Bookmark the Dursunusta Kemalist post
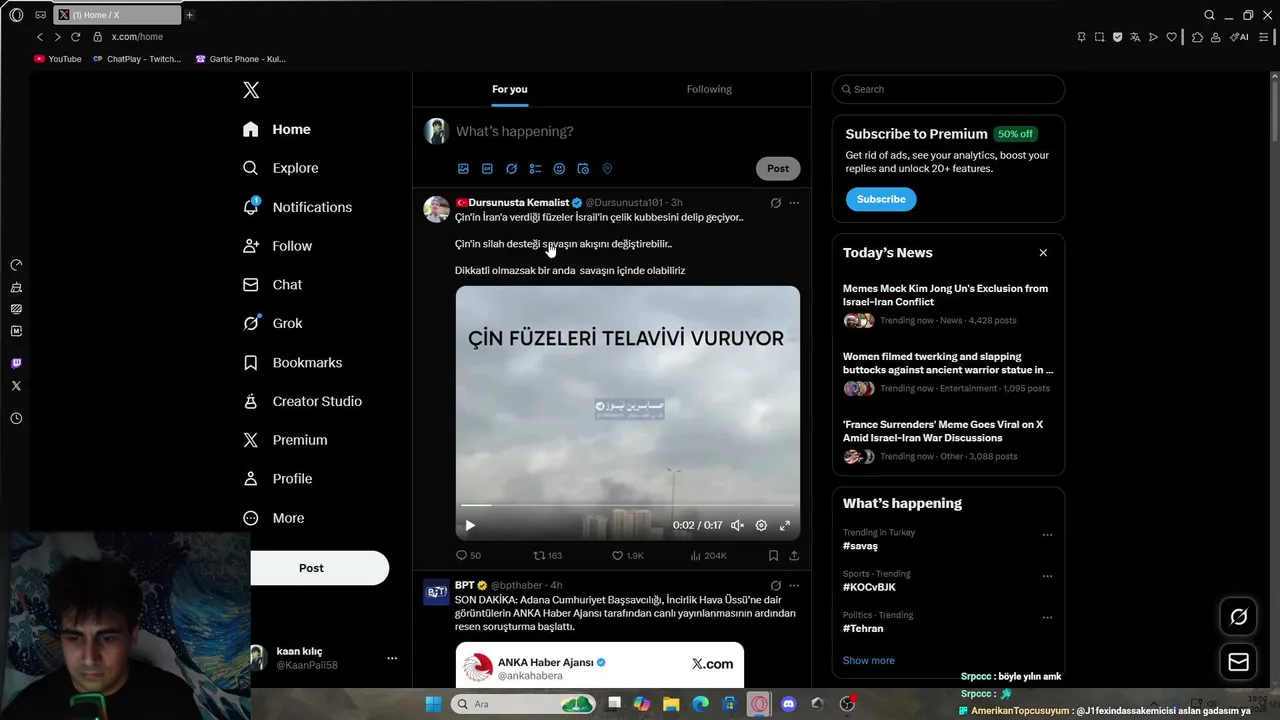 [x=773, y=555]
